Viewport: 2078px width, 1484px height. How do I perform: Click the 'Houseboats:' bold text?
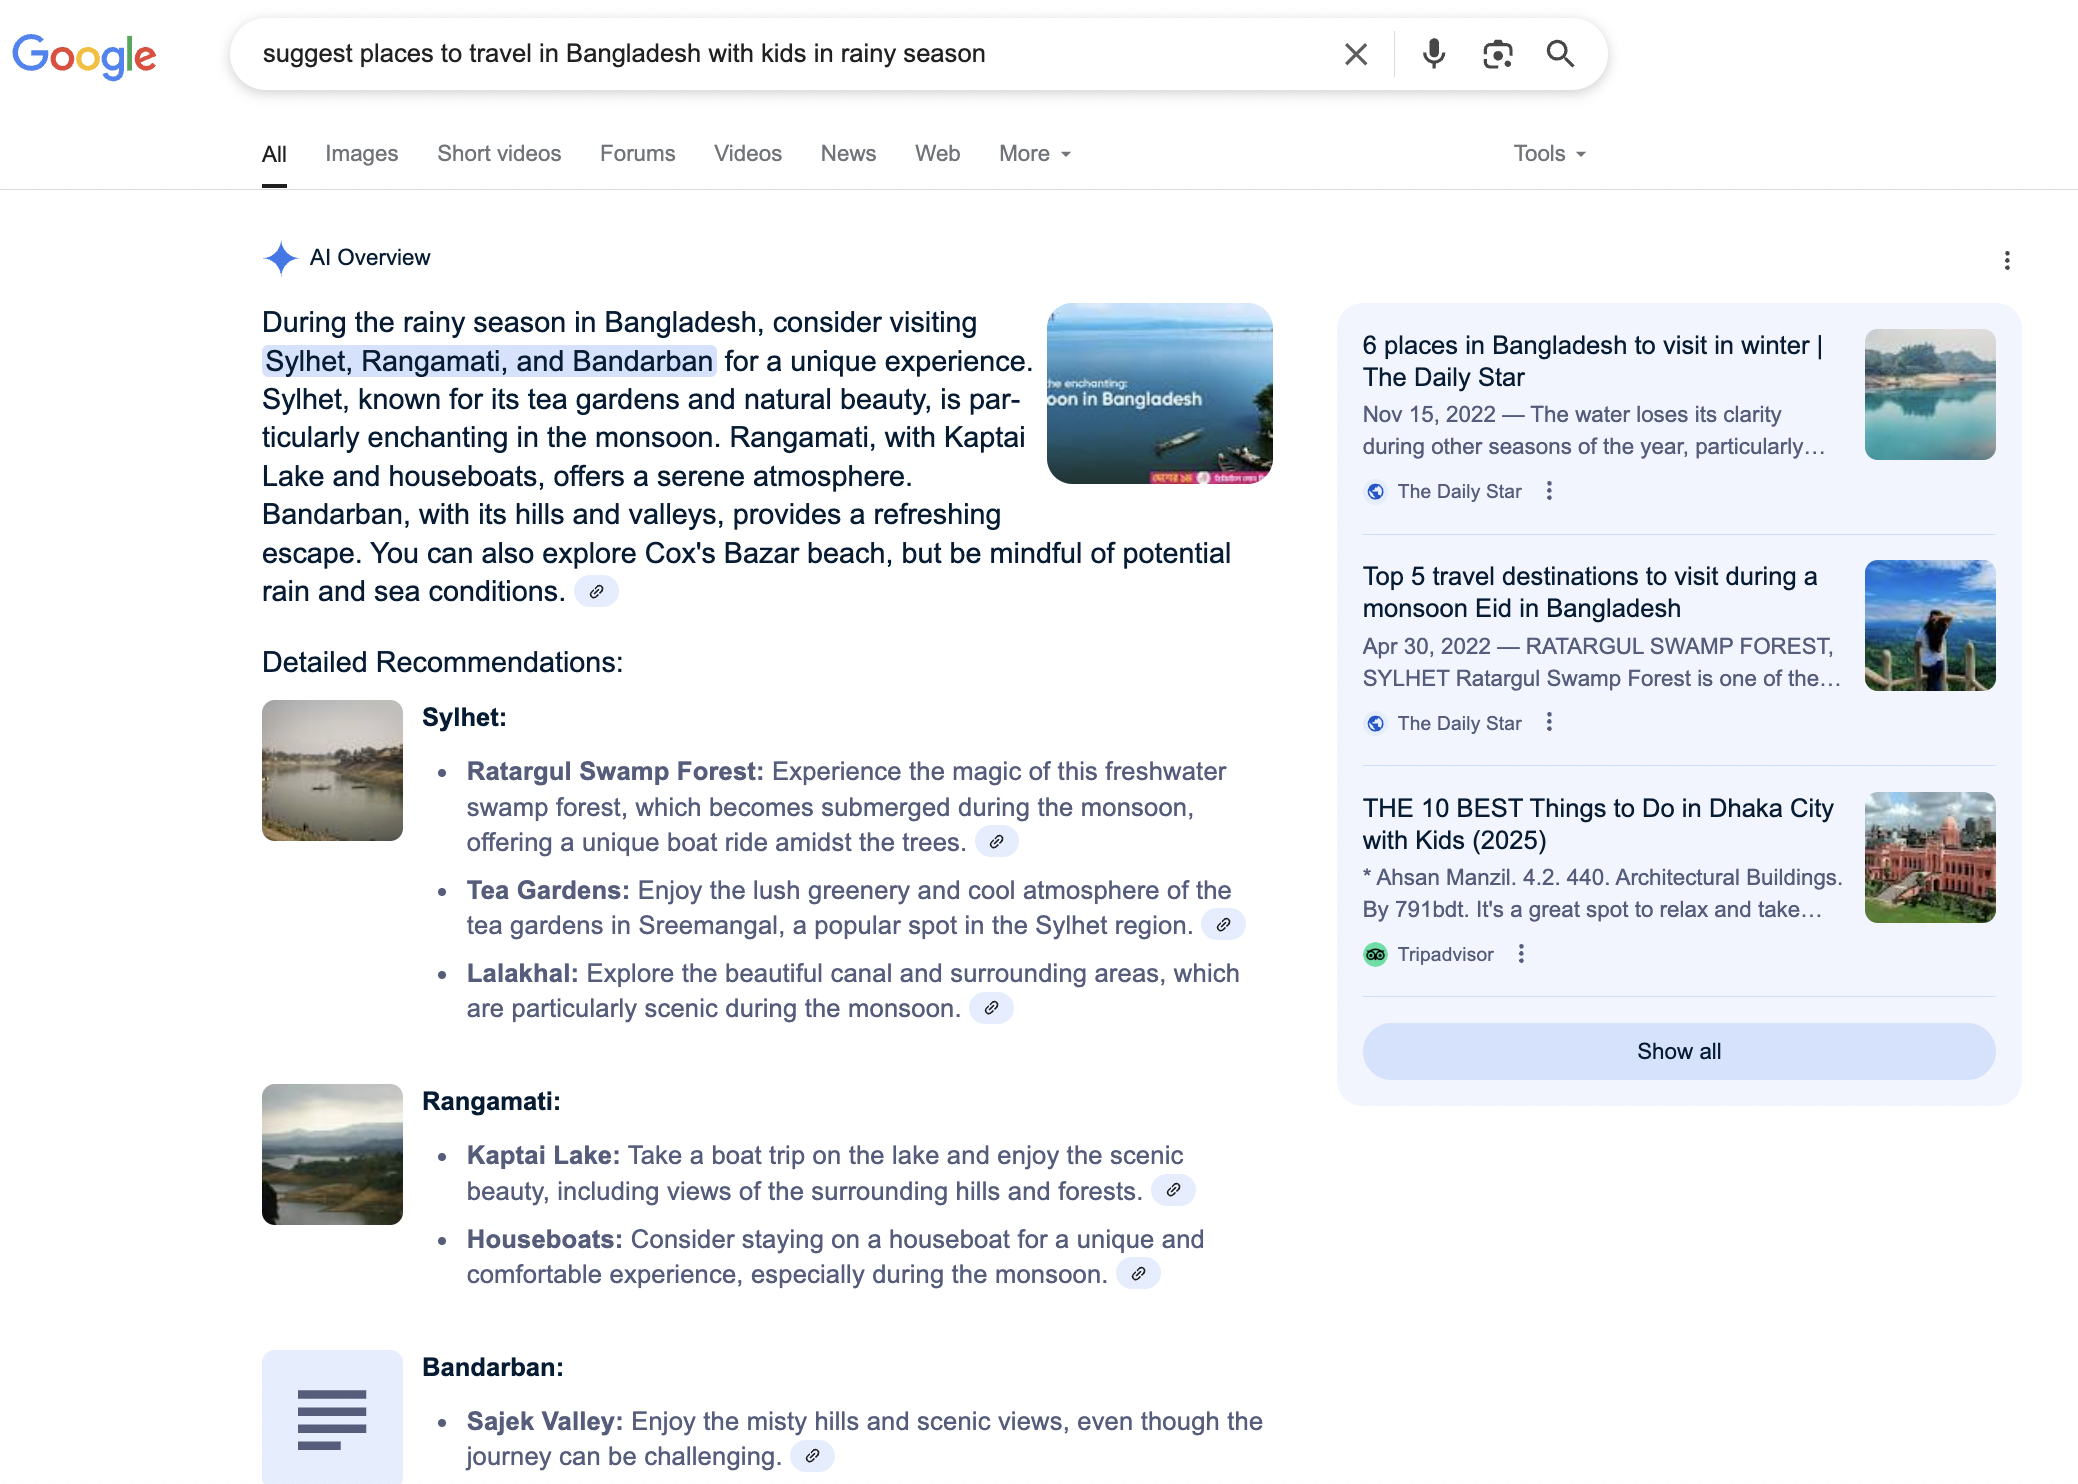coord(545,1239)
